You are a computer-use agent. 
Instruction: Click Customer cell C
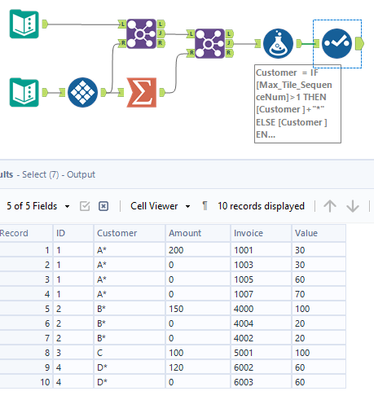[x=129, y=353]
